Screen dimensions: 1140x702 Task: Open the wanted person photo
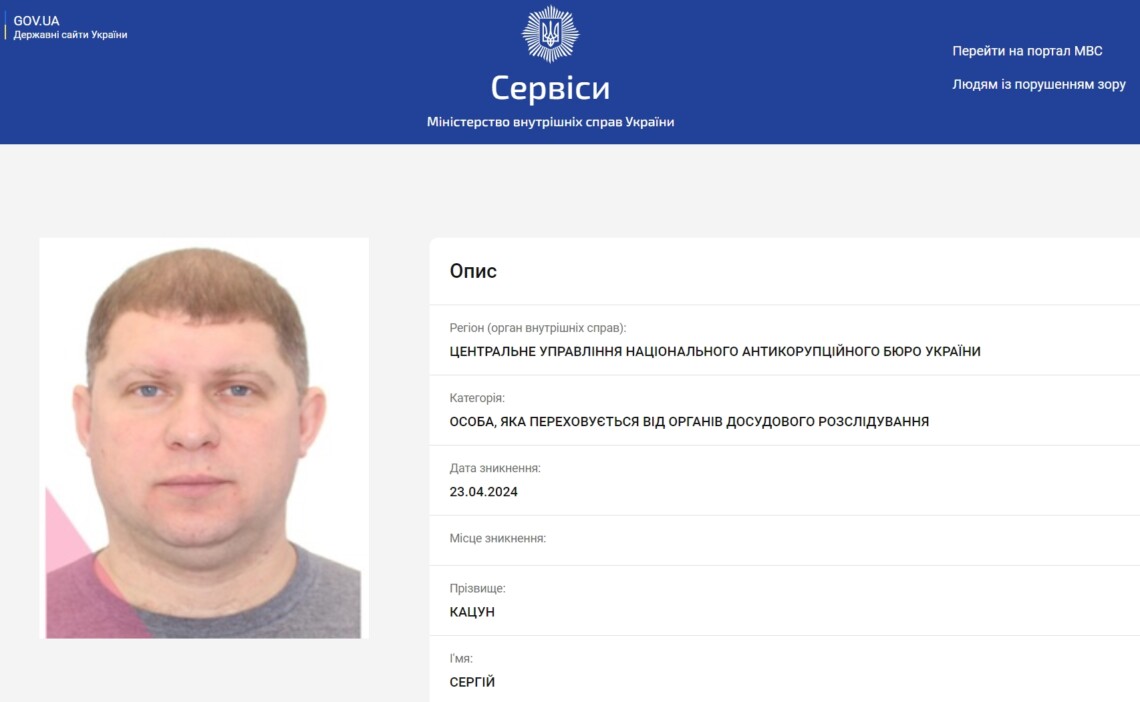tap(204, 438)
